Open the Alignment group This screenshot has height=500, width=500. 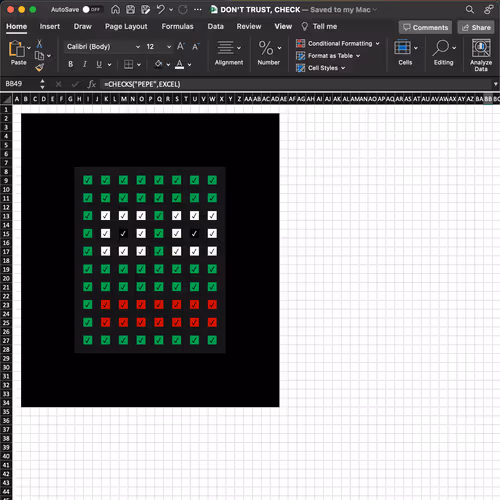click(229, 53)
